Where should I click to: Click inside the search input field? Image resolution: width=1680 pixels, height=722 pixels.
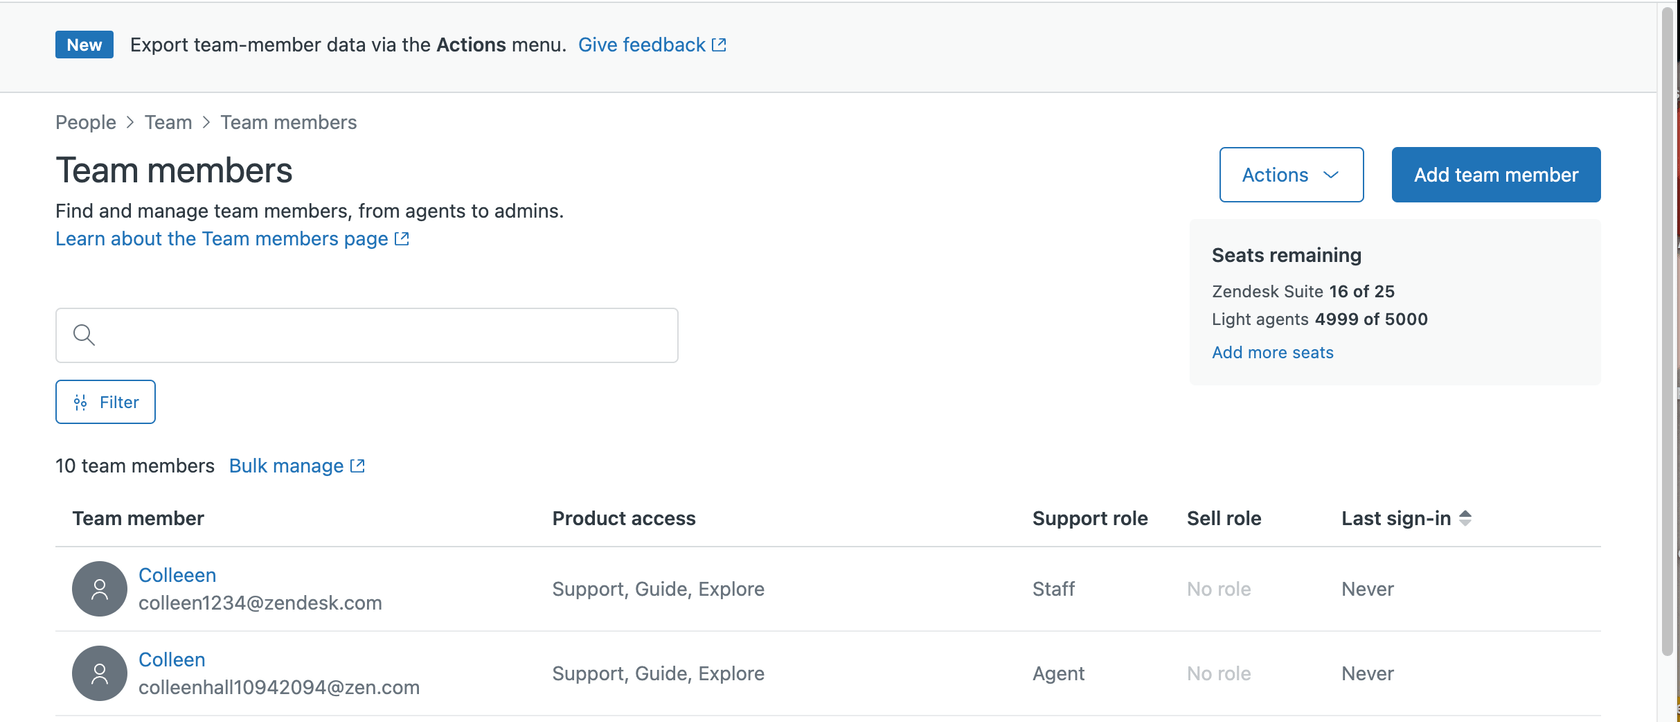367,335
